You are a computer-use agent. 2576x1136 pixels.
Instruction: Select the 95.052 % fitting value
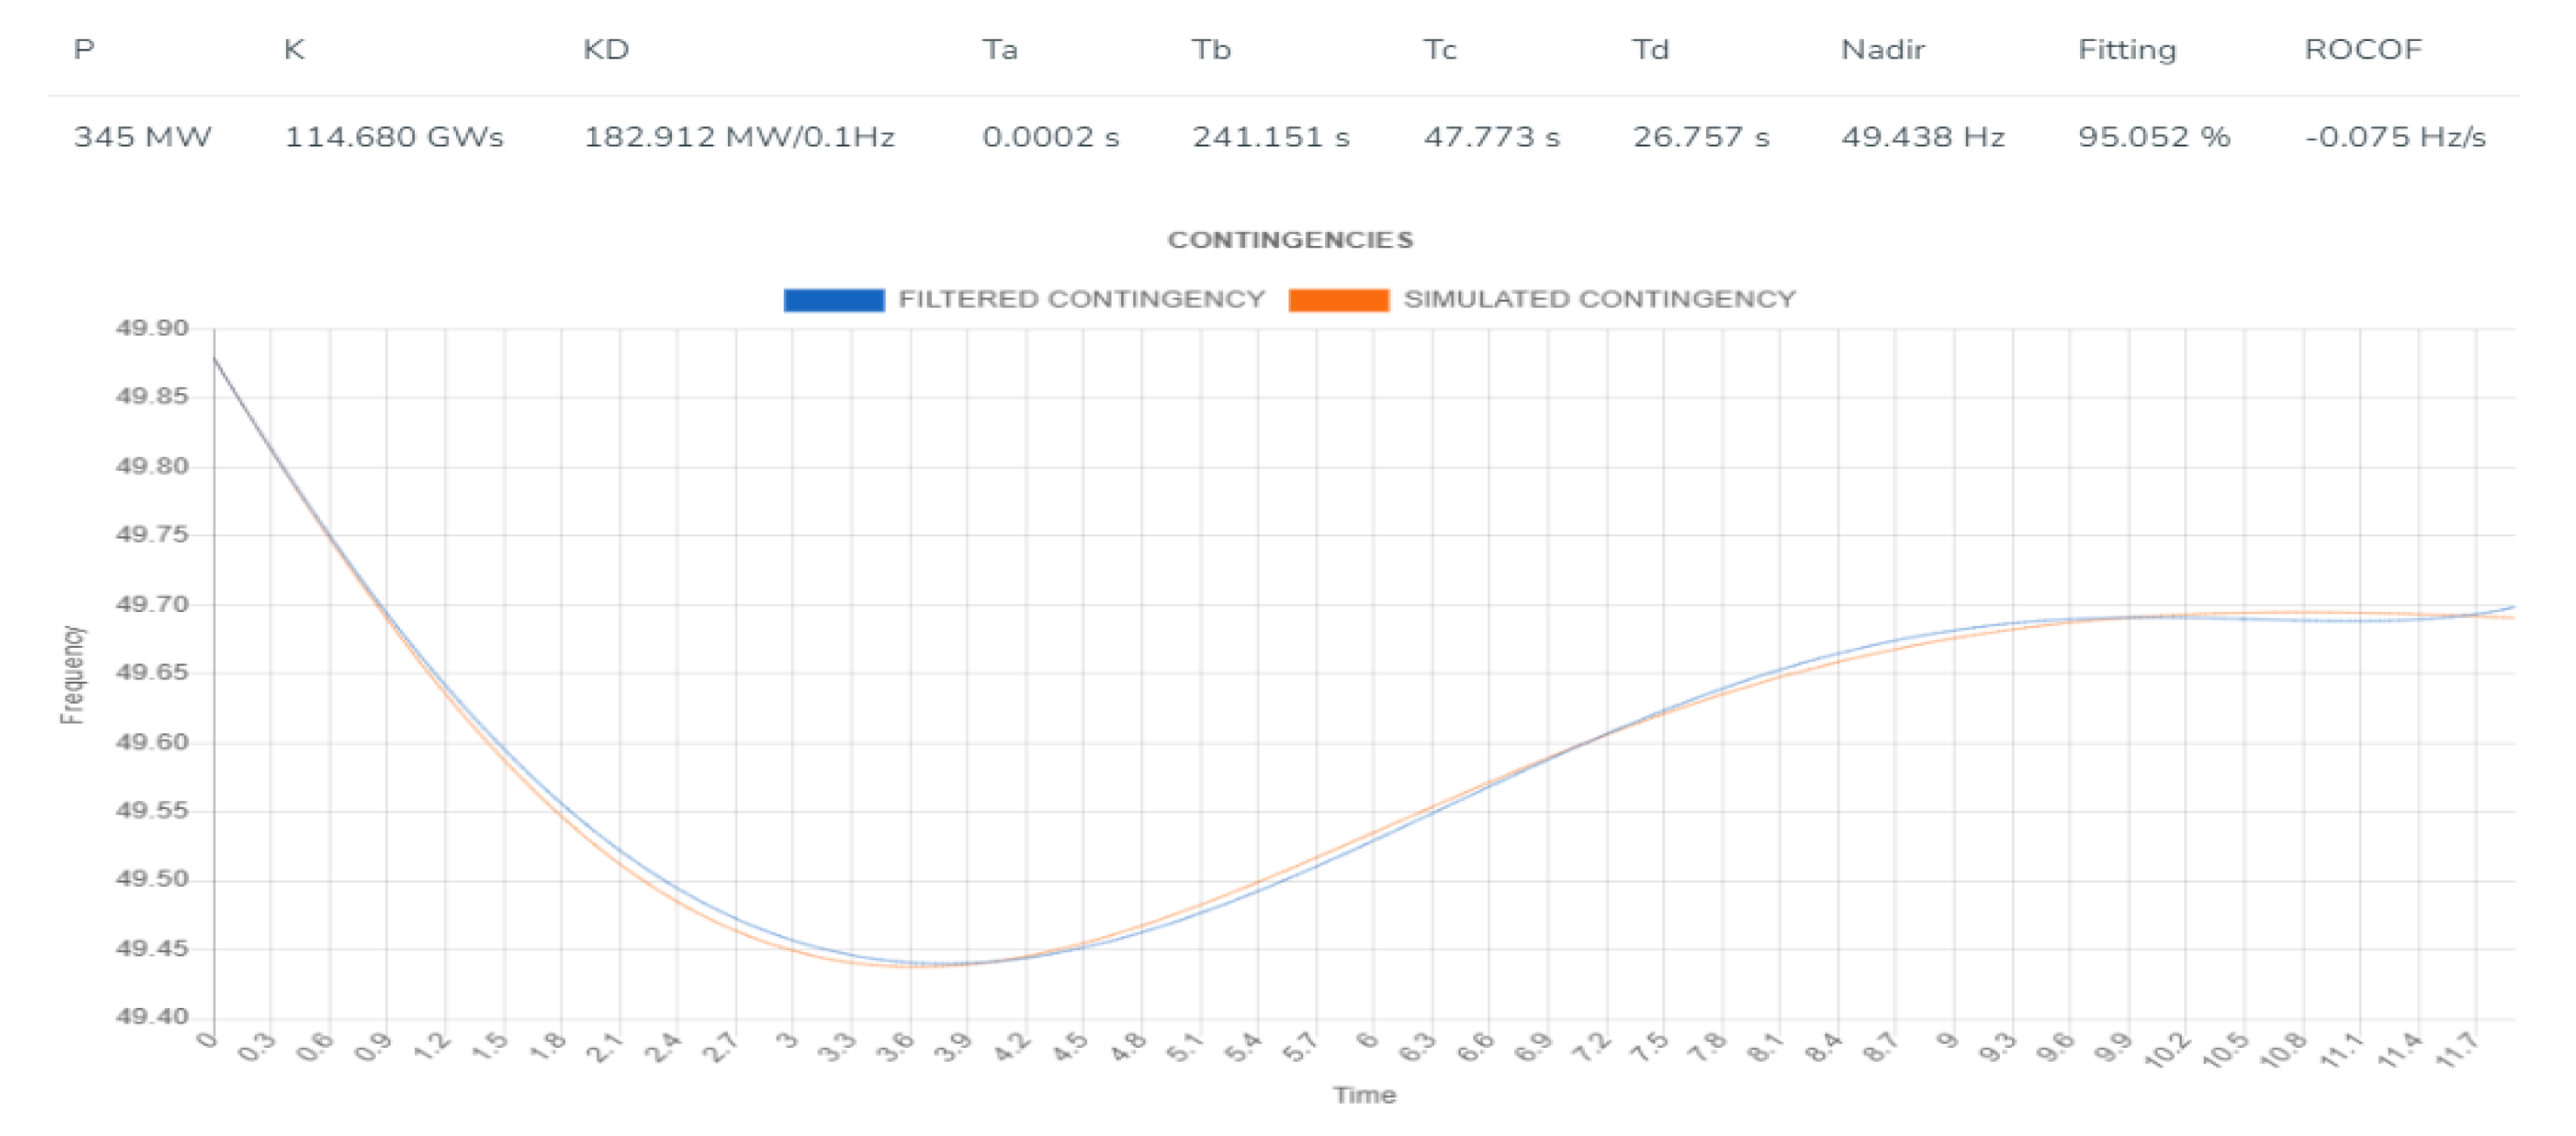click(x=2154, y=137)
